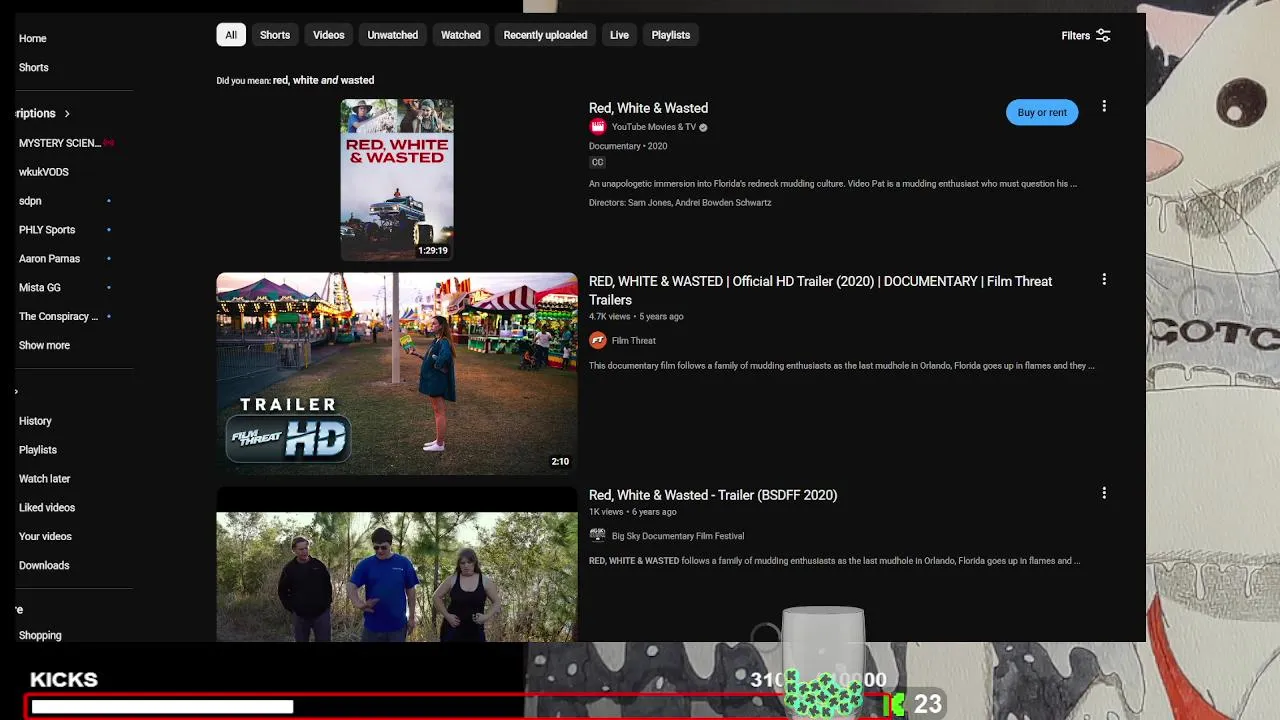Viewport: 1280px width, 720px height.
Task: Click the BSDFF 2020 trailer thumbnail
Action: click(397, 565)
